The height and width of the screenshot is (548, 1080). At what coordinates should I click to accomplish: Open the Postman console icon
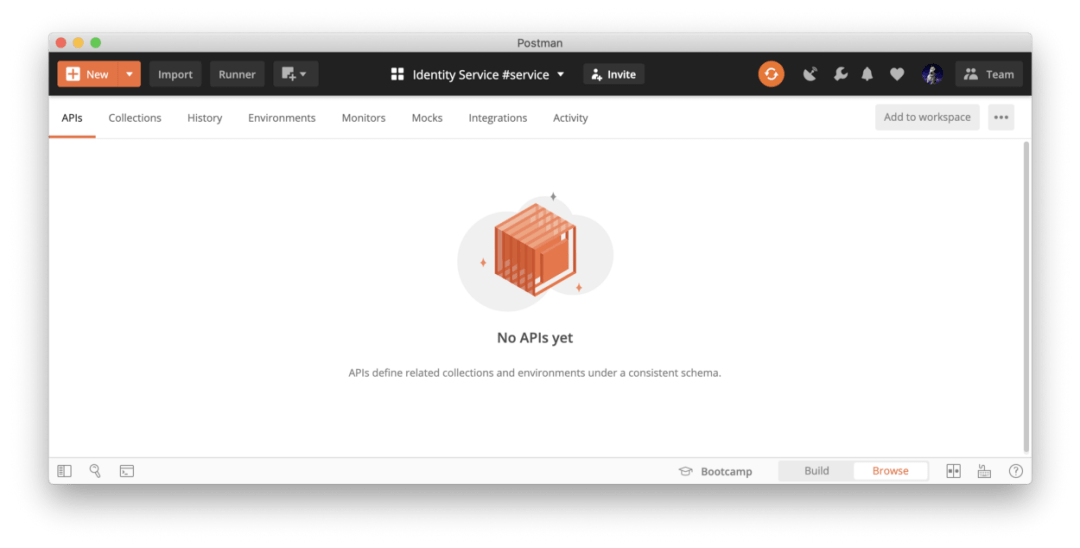(127, 471)
